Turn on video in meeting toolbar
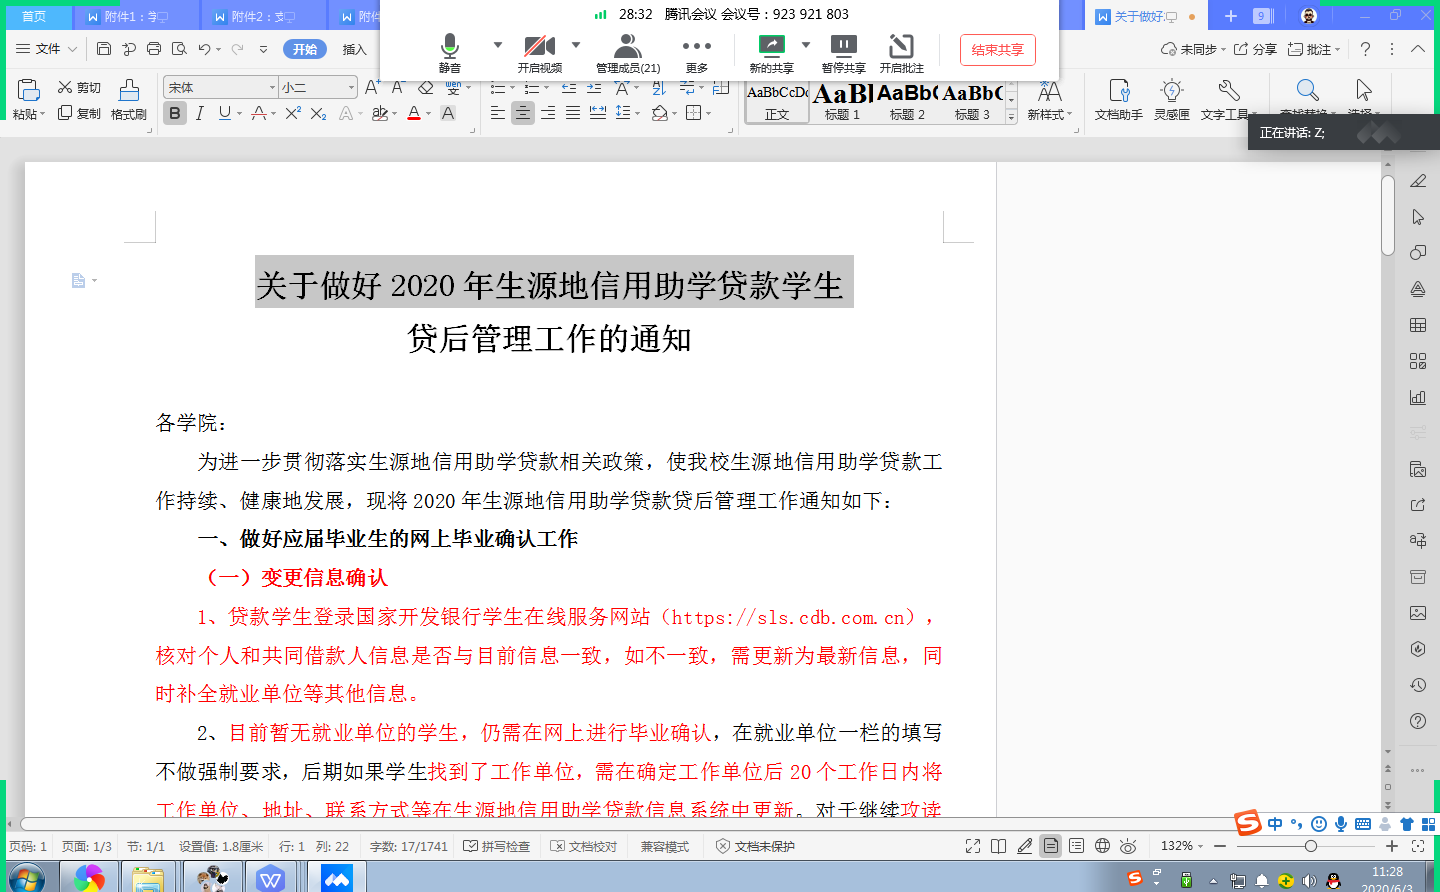The width and height of the screenshot is (1440, 892). pos(539,52)
